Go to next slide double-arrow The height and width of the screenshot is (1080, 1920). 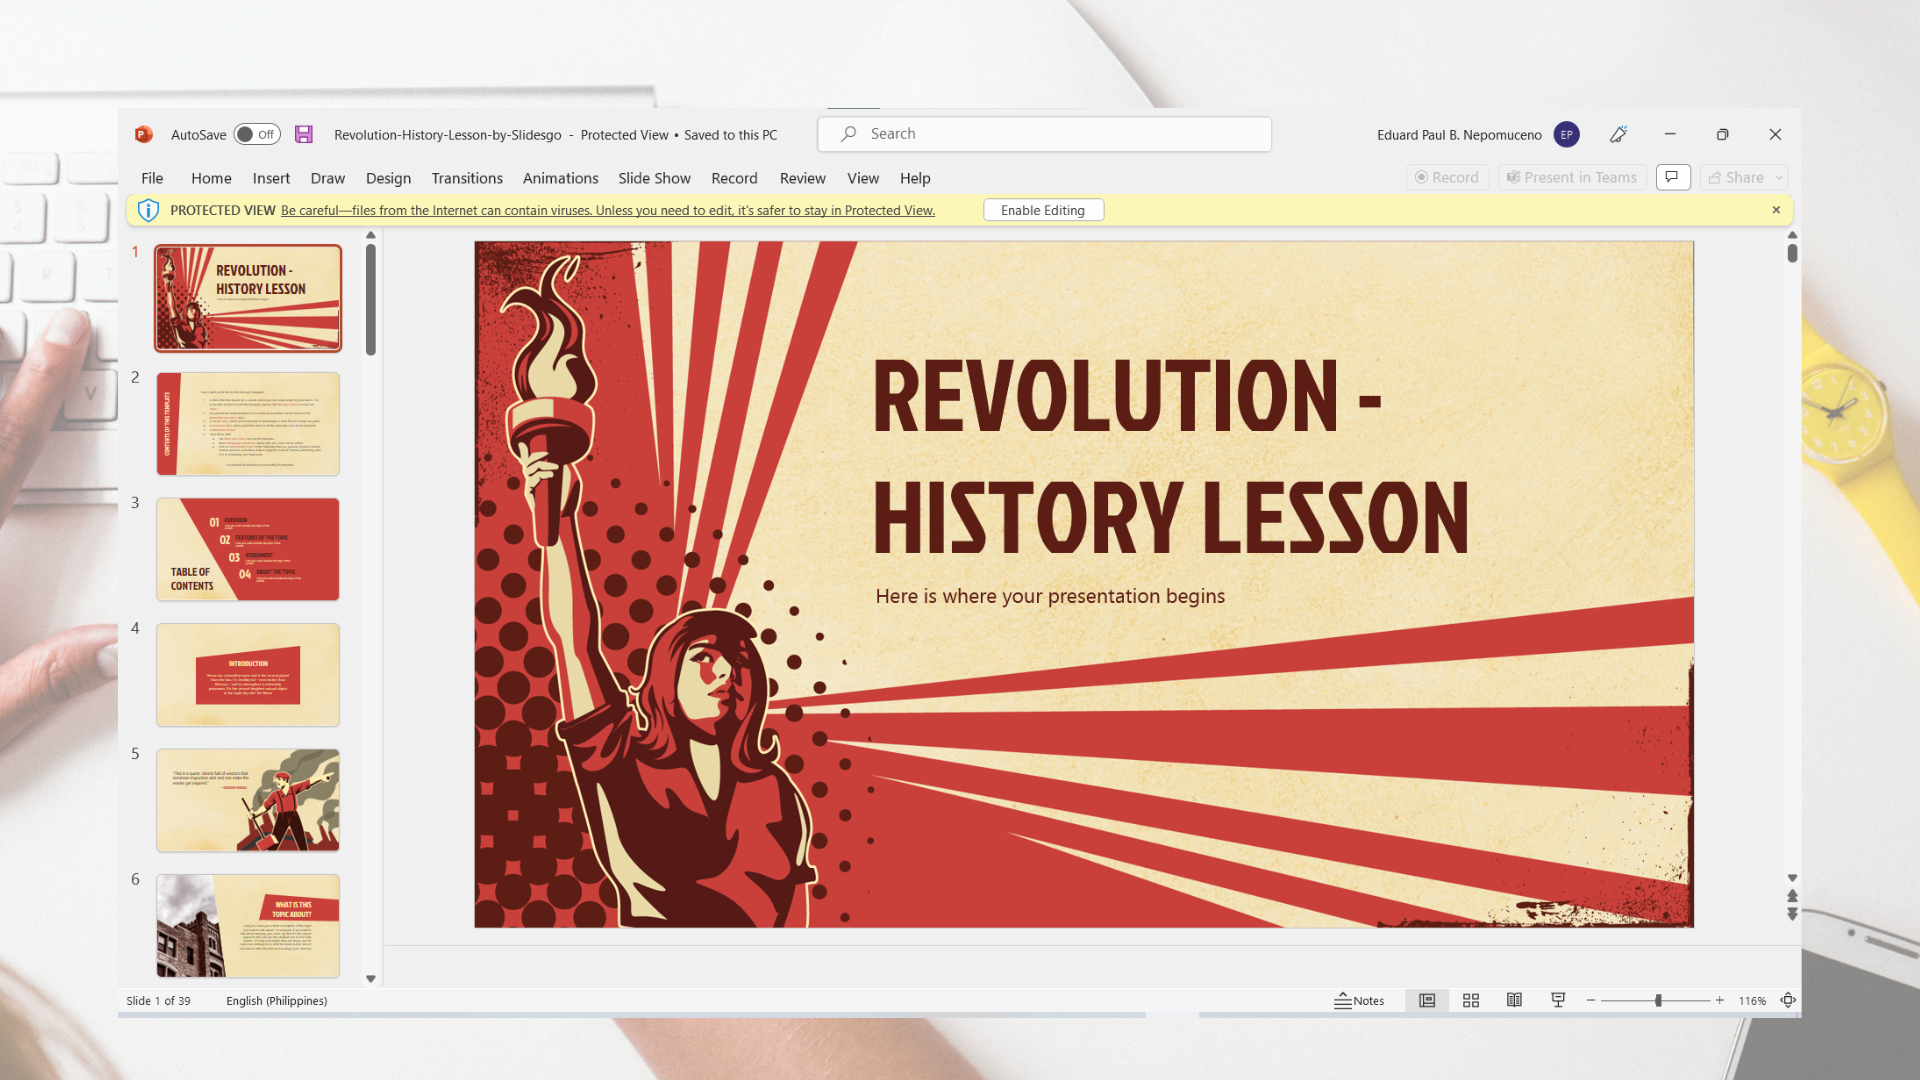coord(1792,914)
